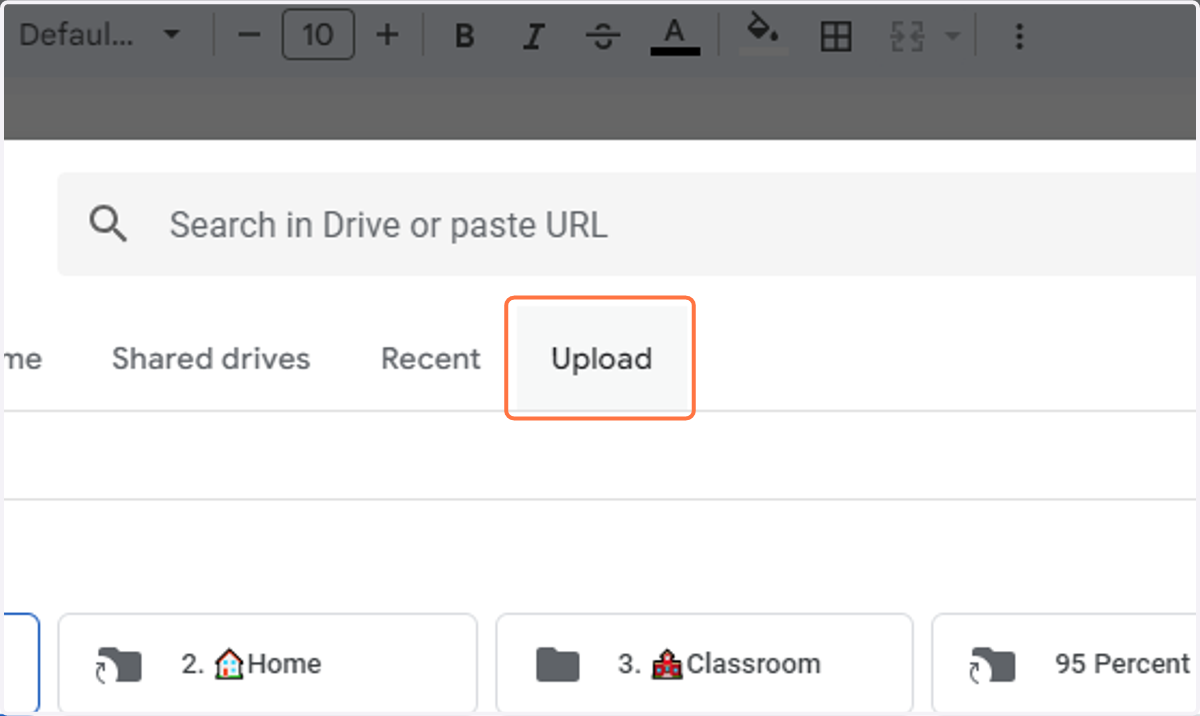
Task: Click the merge cells icon
Action: click(x=906, y=37)
